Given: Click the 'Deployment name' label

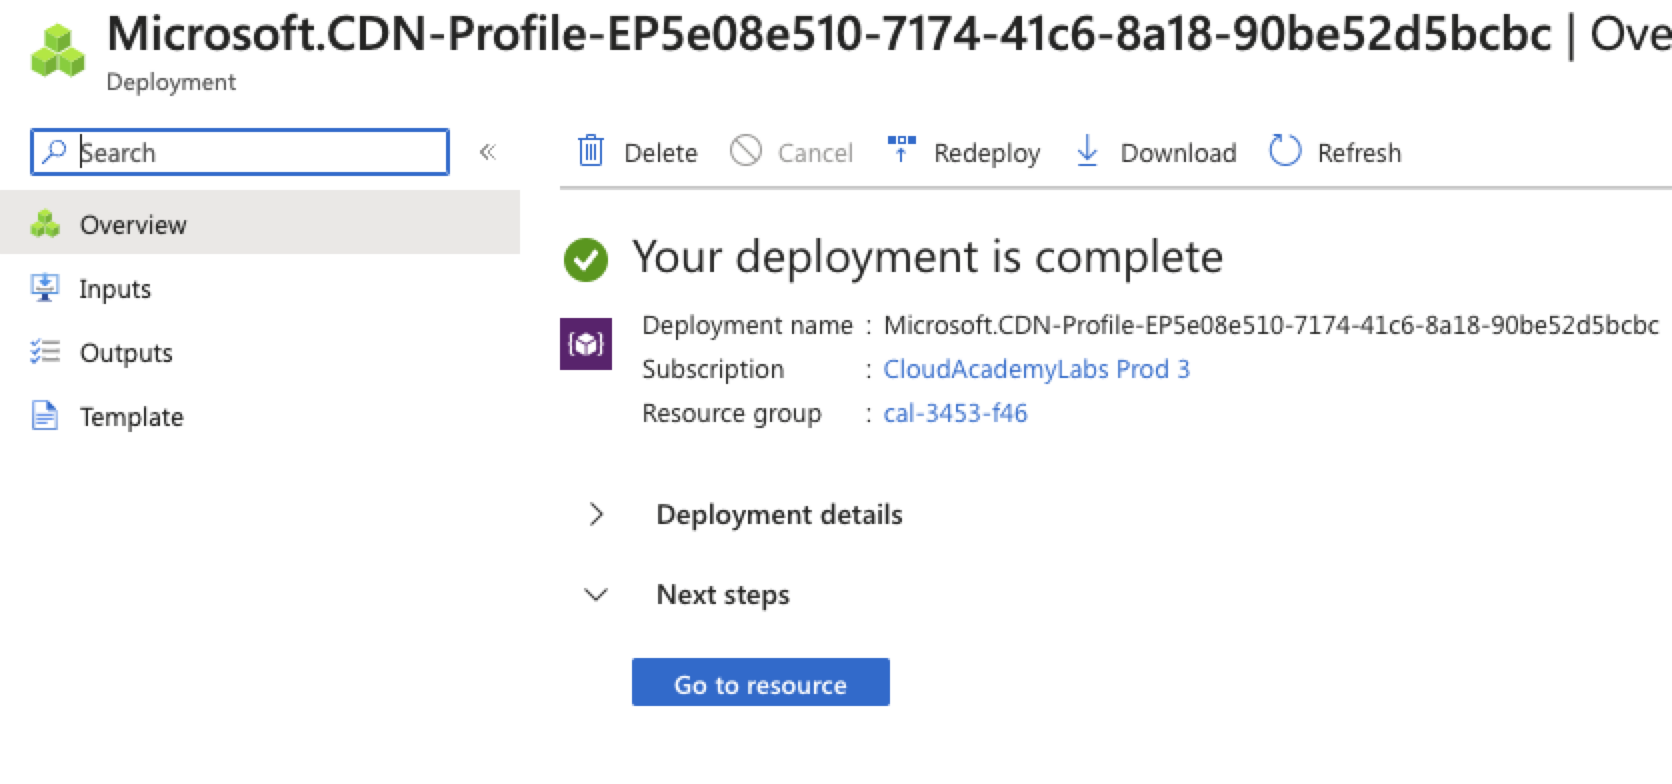Looking at the screenshot, I should coord(747,325).
